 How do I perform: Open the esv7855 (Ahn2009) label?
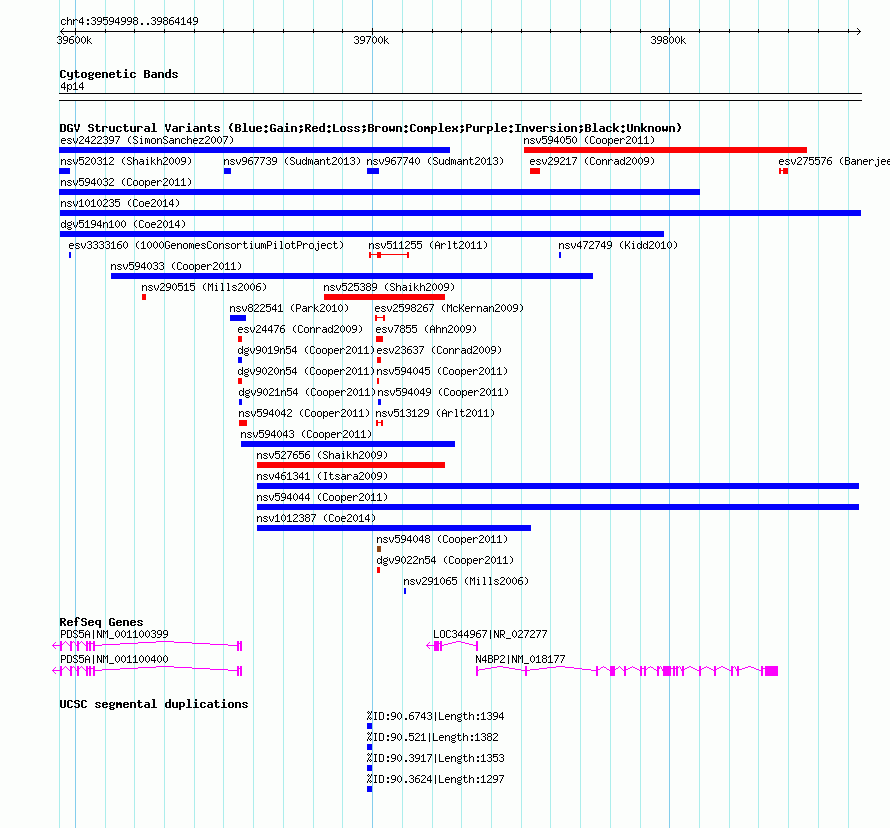426,329
